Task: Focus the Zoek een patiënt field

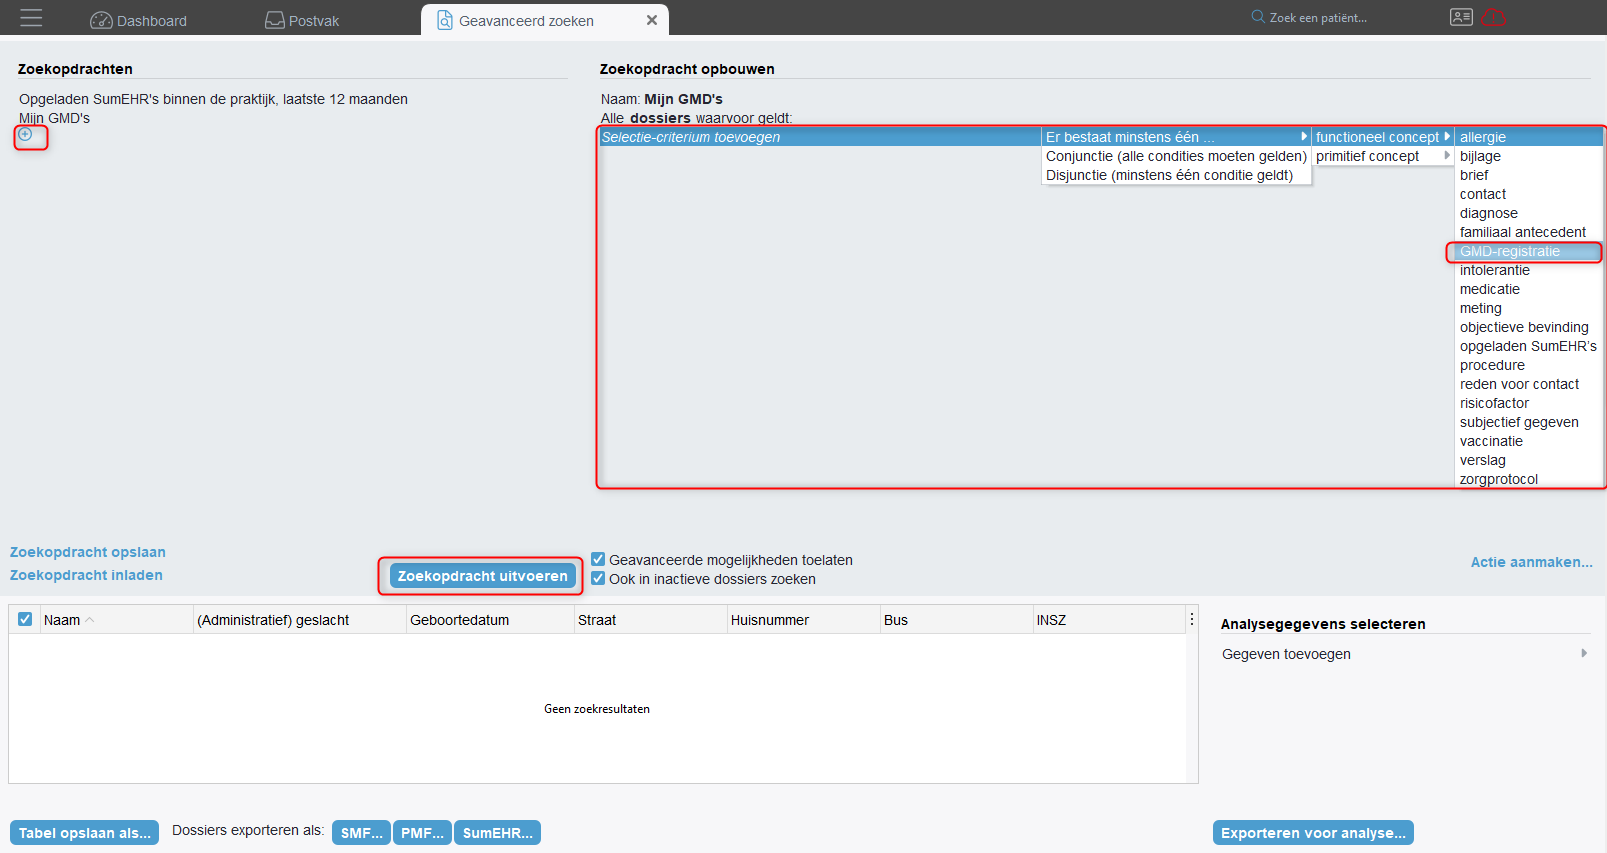Action: [1318, 17]
